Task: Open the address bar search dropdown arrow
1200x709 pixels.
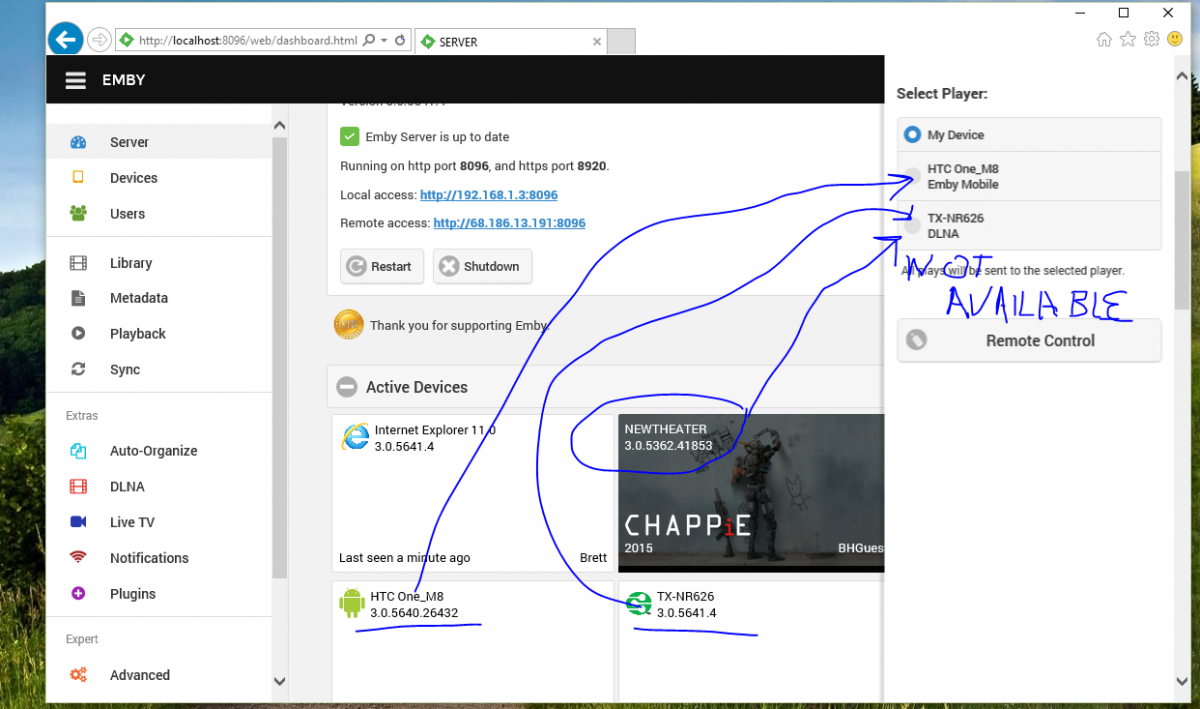Action: tap(384, 41)
